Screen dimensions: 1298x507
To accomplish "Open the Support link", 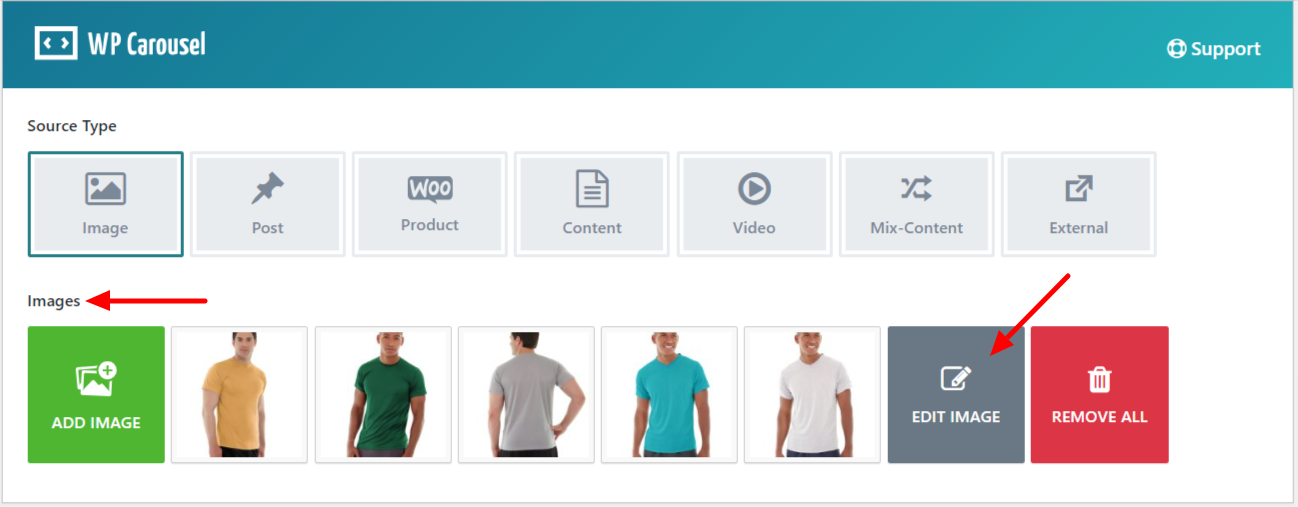I will click(1214, 48).
